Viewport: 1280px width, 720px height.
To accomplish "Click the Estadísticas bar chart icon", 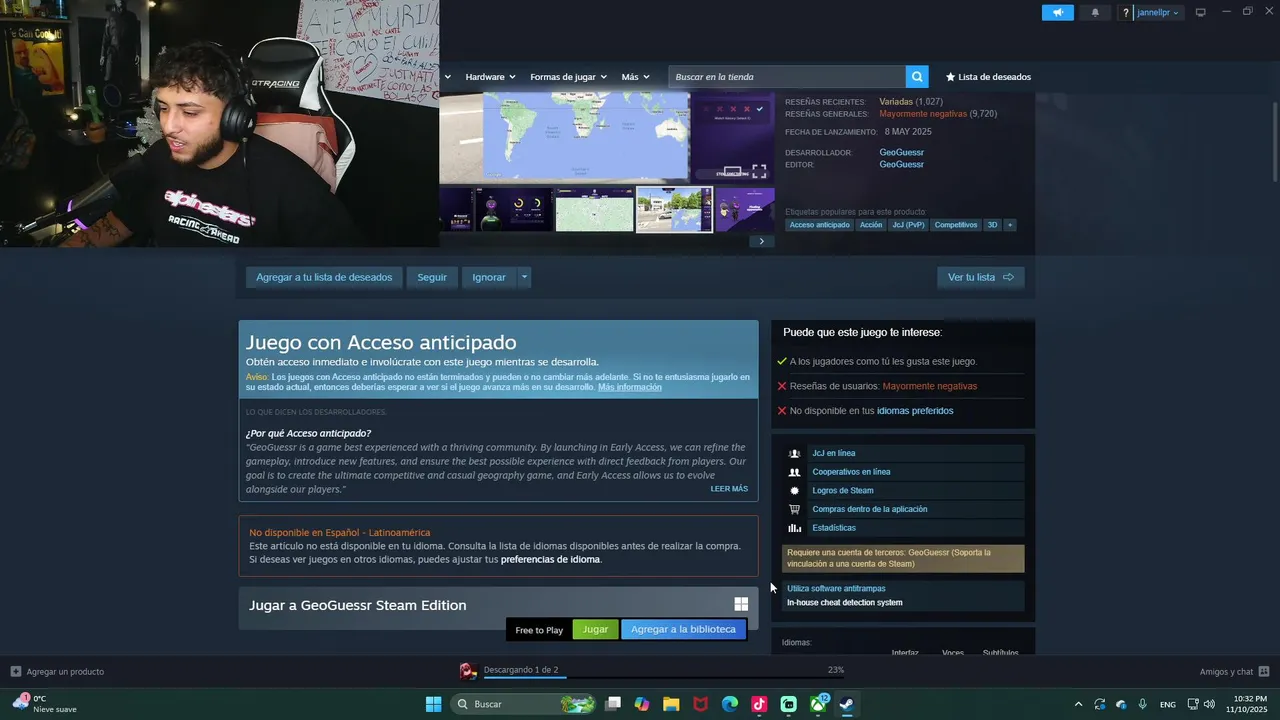I will (795, 528).
